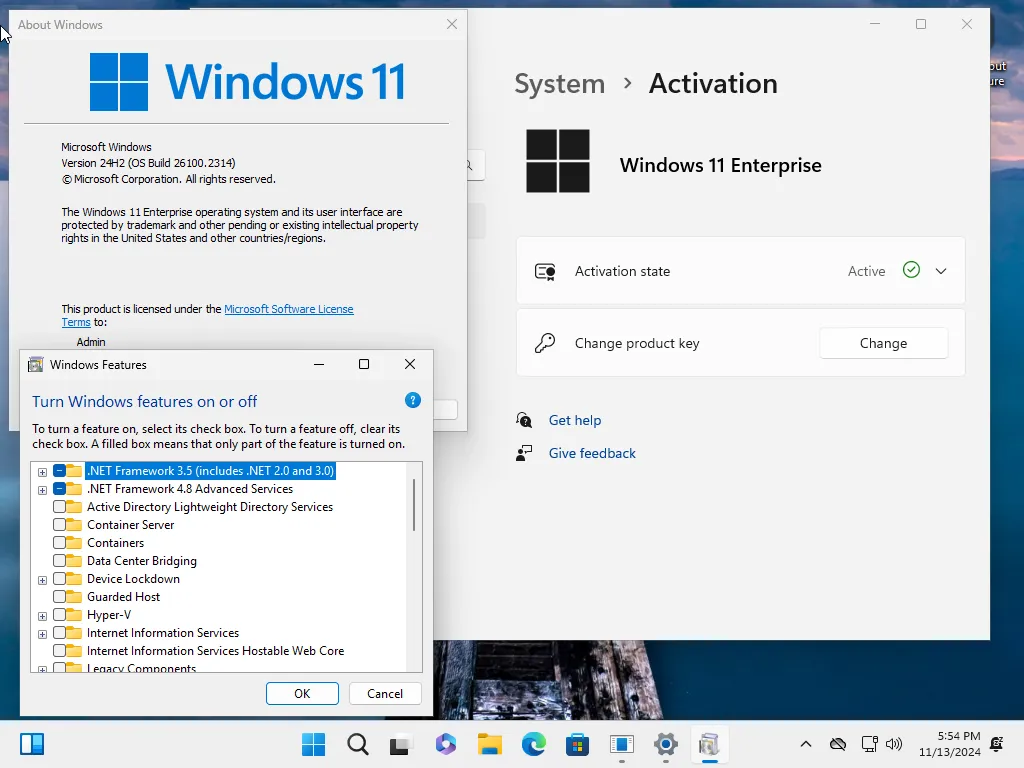The width and height of the screenshot is (1024, 768).
Task: Open network status tray icon
Action: 869,744
